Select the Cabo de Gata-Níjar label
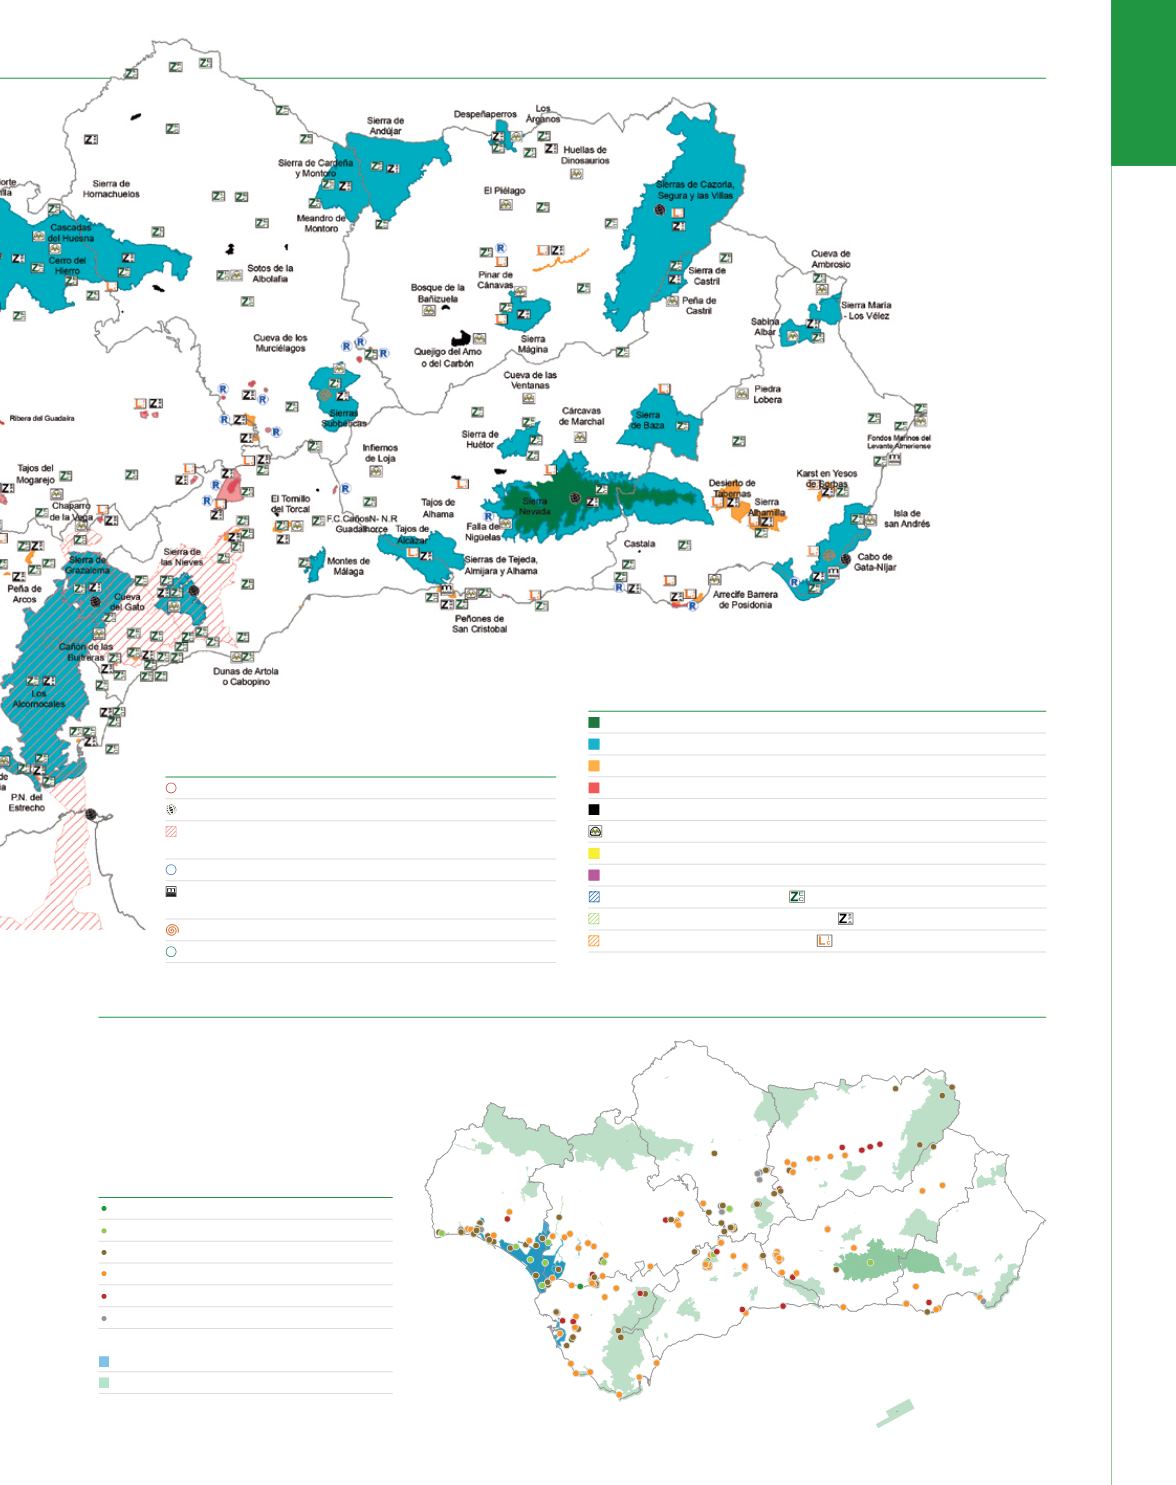 click(x=875, y=562)
